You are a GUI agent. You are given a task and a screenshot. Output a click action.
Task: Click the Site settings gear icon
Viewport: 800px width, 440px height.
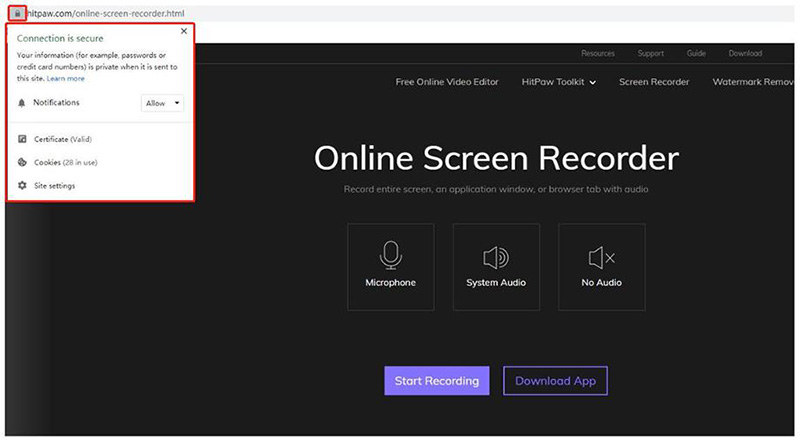(22, 185)
